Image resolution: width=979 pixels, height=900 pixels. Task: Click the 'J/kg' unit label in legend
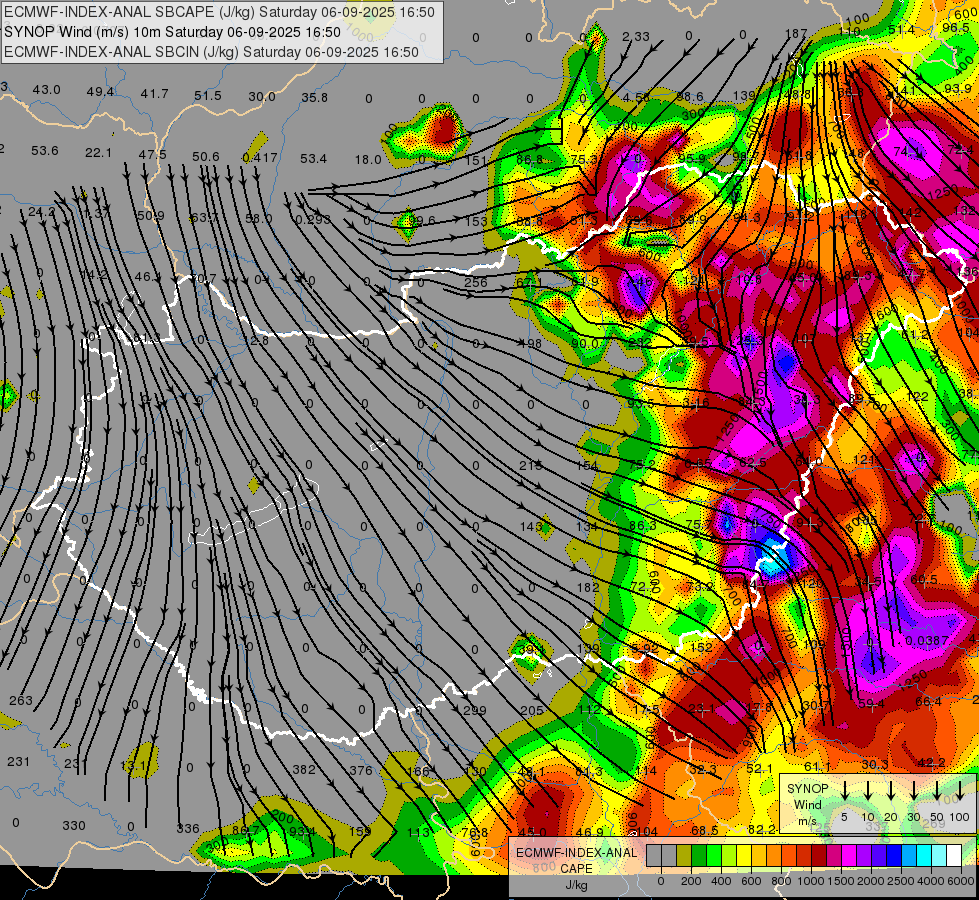(x=576, y=885)
